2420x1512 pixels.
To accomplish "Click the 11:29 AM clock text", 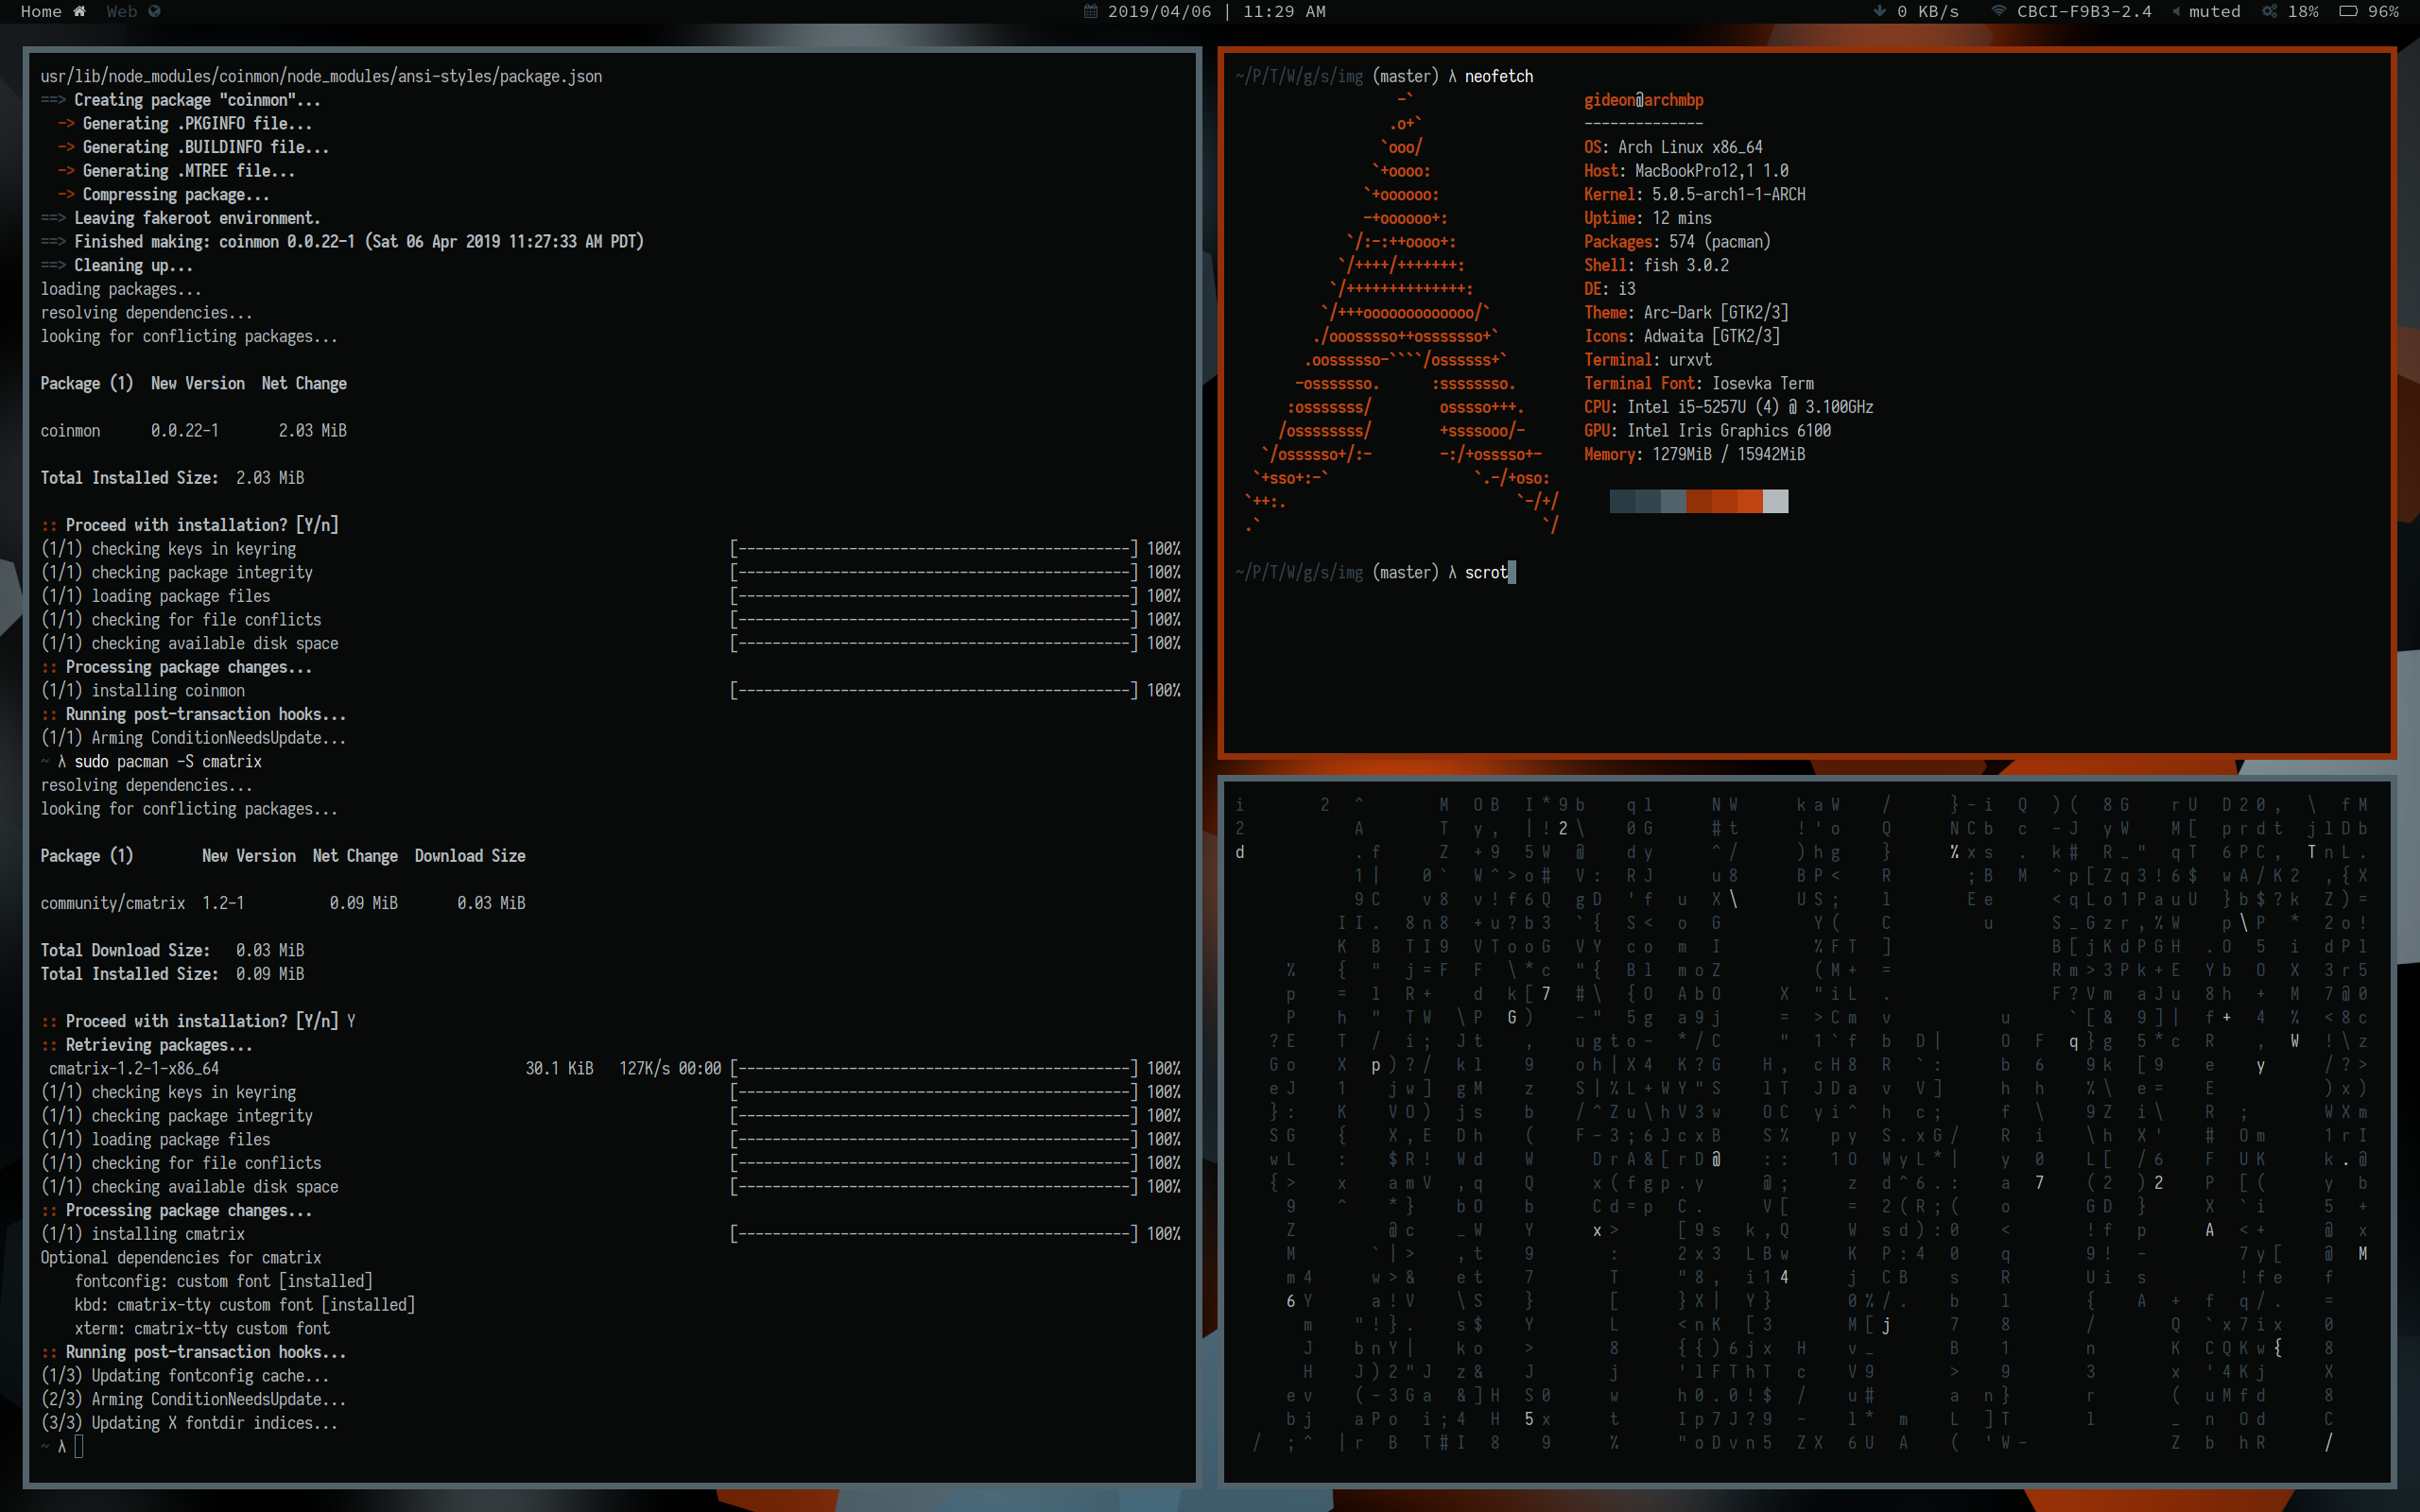I will tap(1284, 11).
